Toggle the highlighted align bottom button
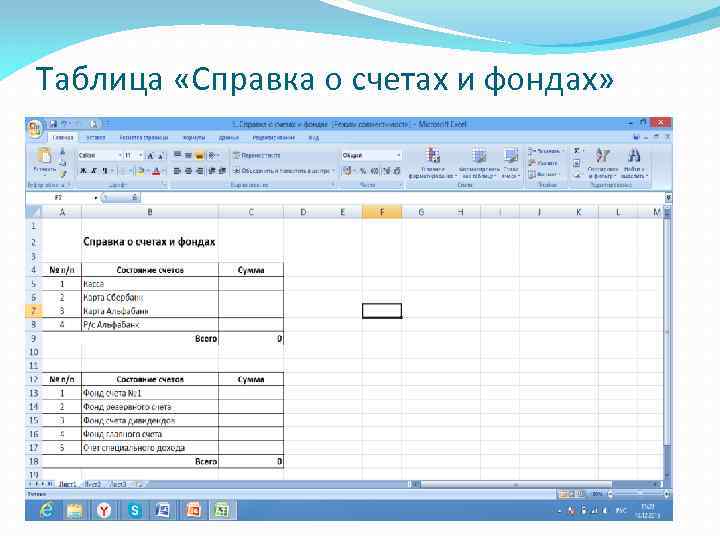Screen dimensions: 720x540 (x=199, y=156)
